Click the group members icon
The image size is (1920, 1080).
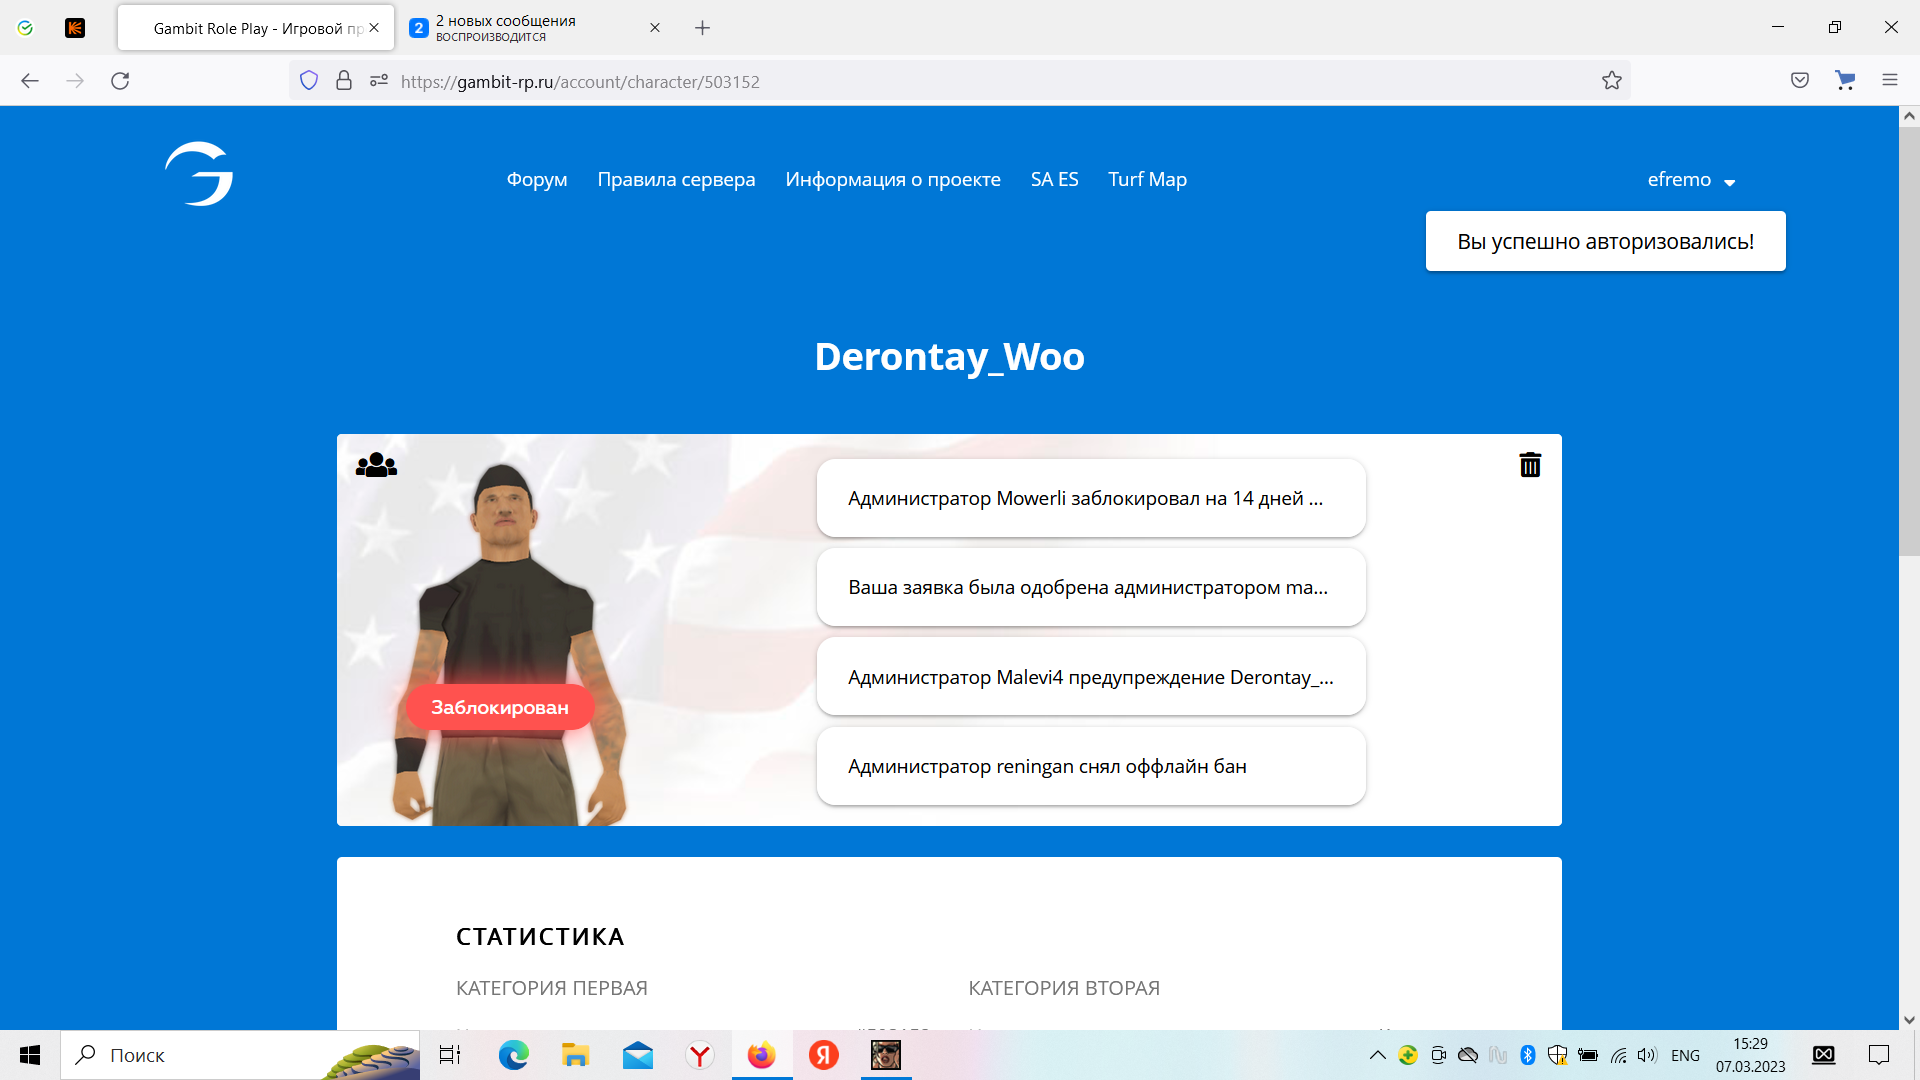coord(376,465)
